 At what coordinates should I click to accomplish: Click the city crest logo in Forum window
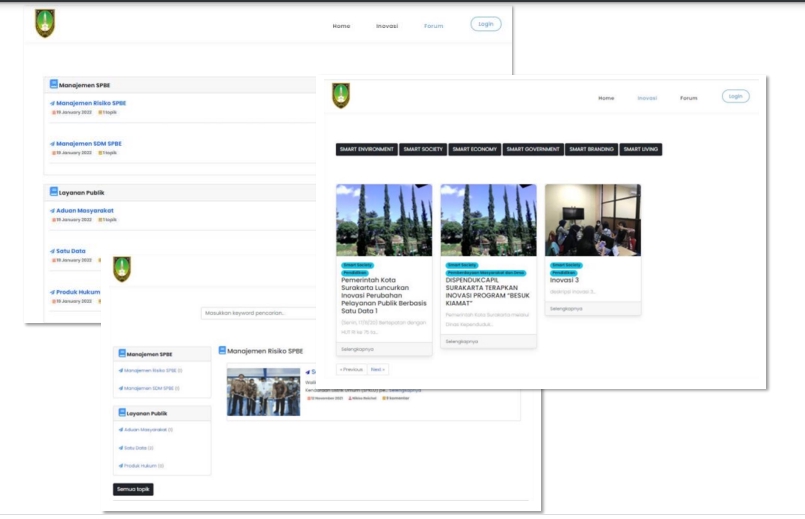coord(45,23)
